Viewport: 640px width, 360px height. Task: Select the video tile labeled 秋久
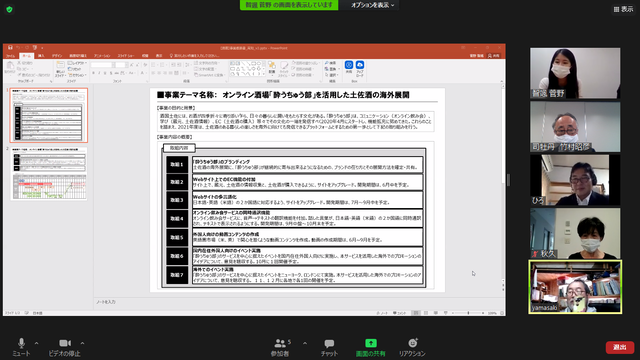tap(575, 233)
